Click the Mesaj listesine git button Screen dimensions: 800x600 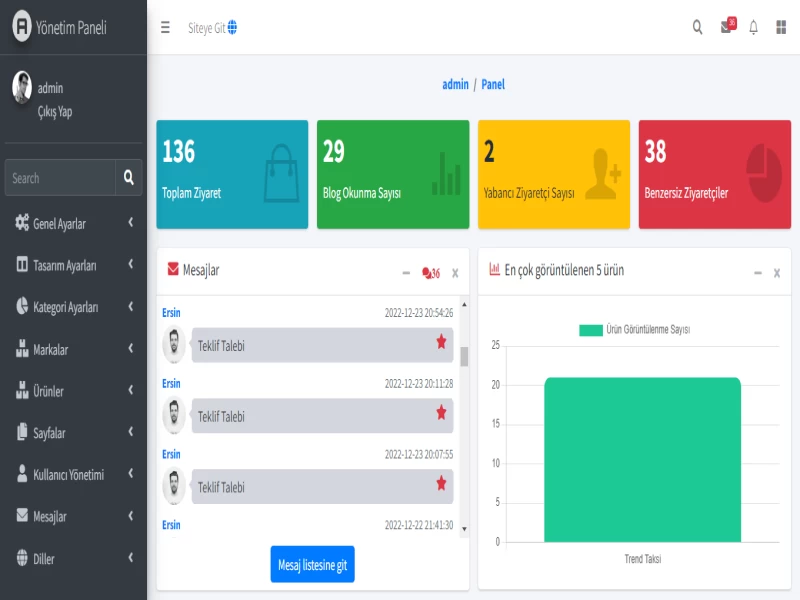312,565
